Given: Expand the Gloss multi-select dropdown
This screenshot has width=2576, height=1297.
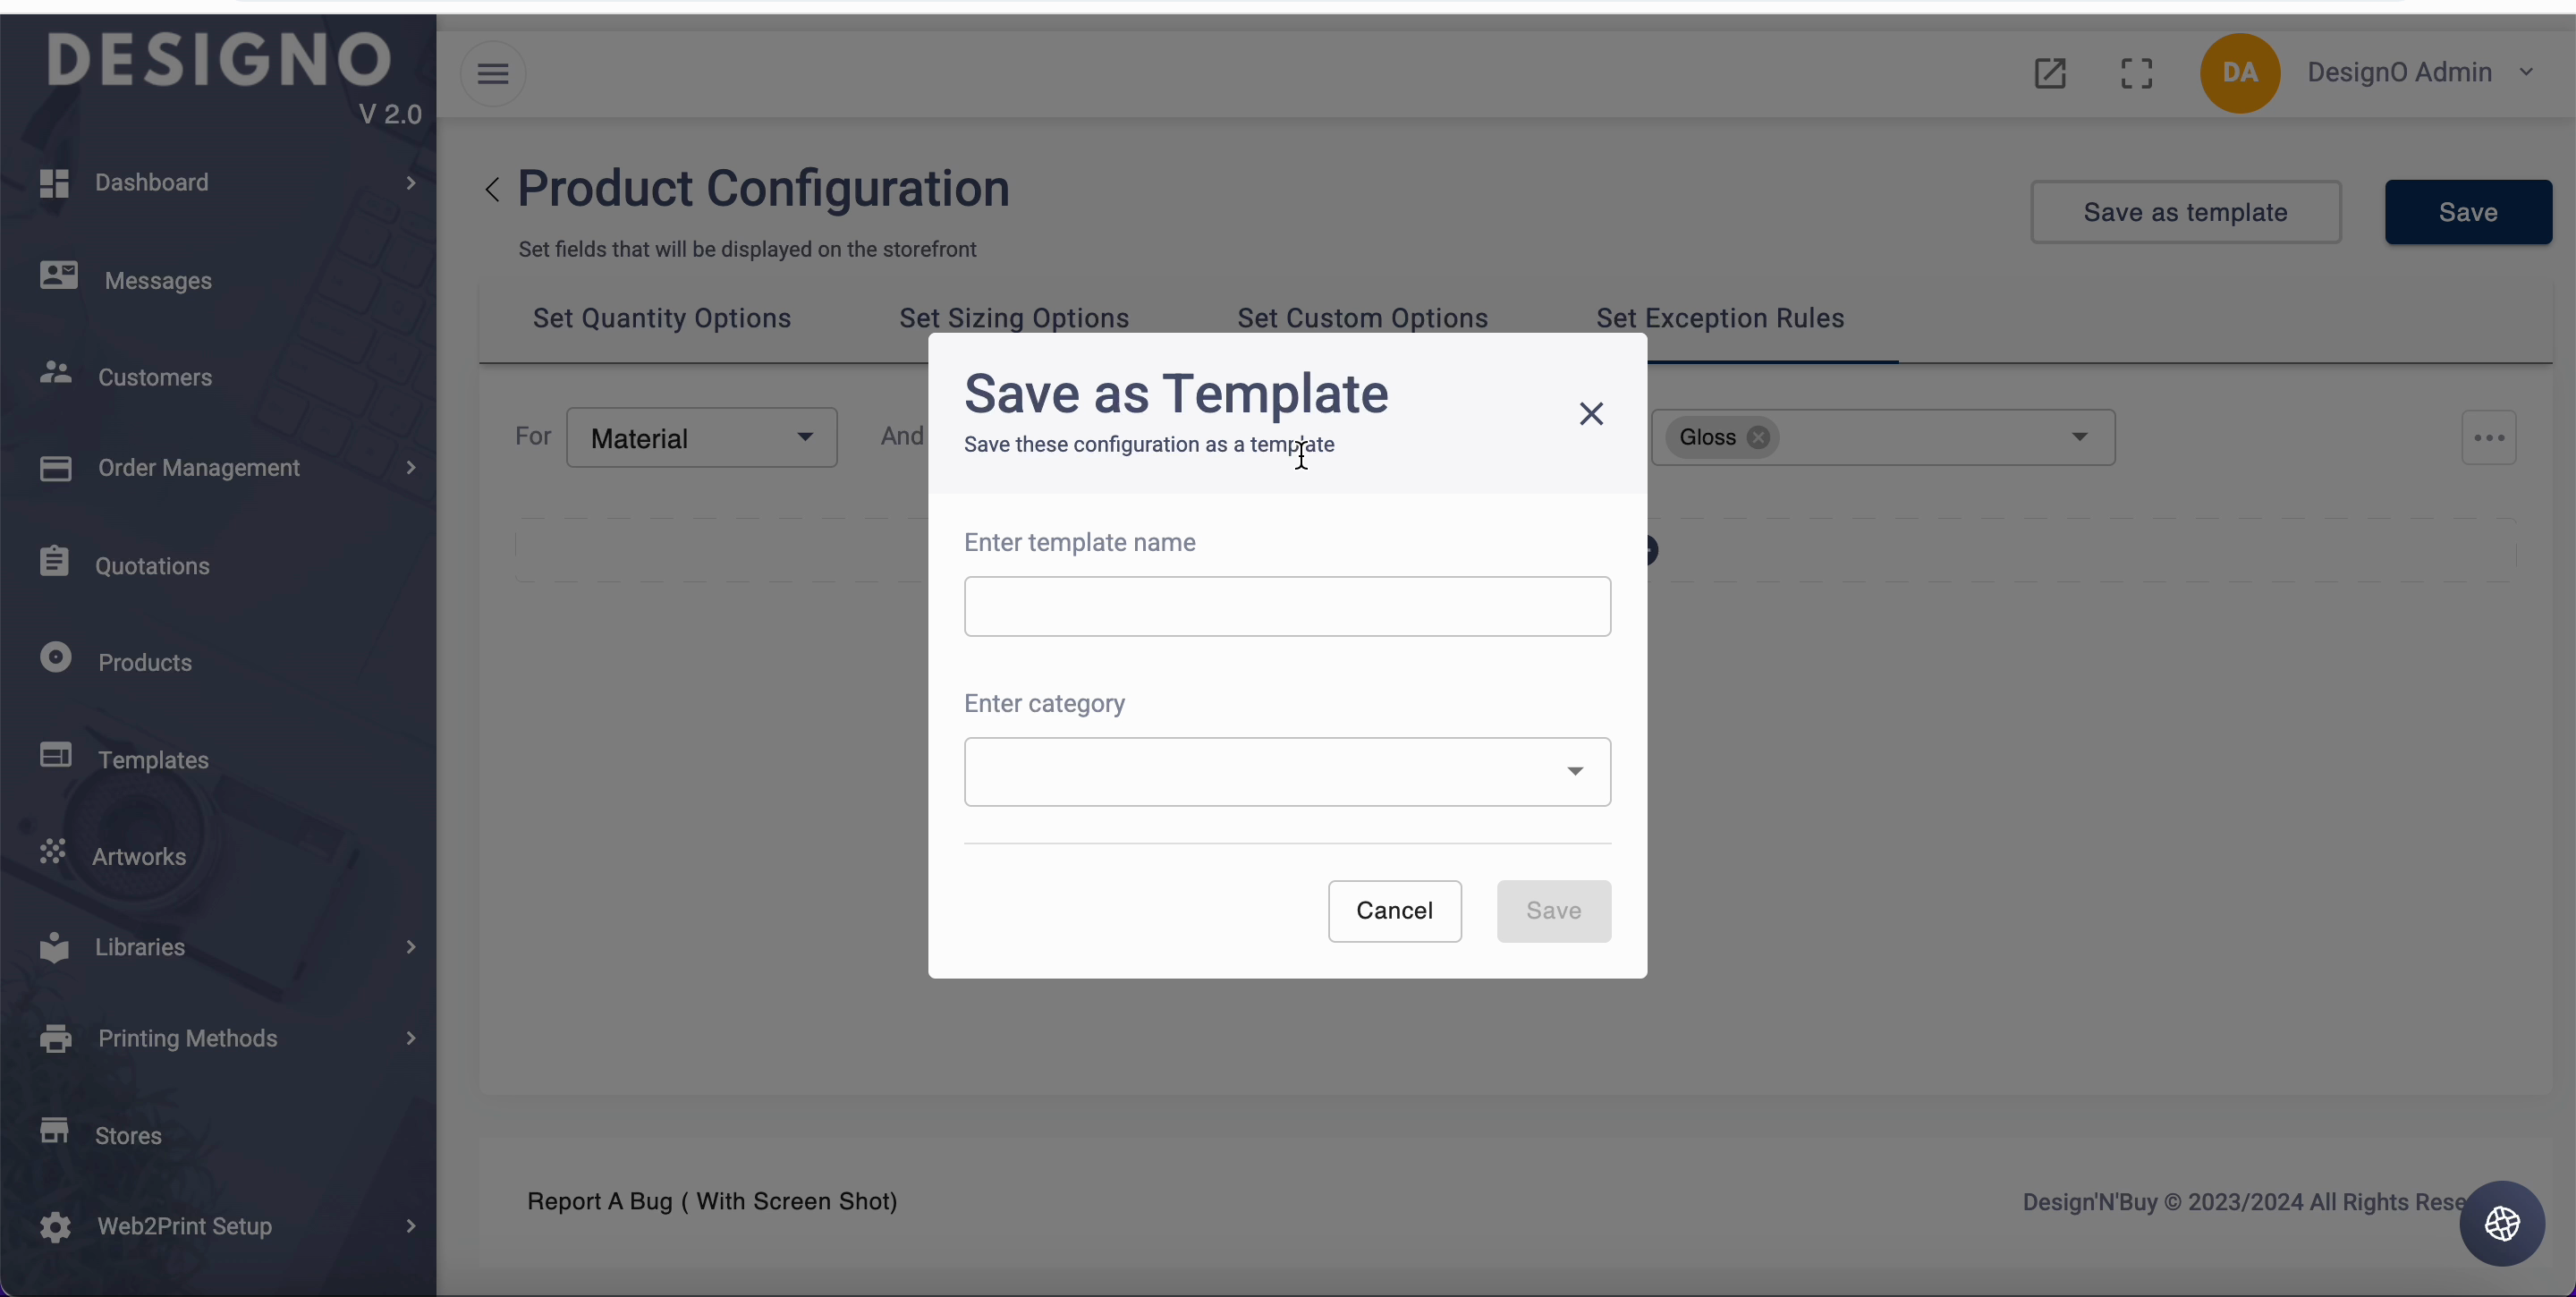Looking at the screenshot, I should click(x=2079, y=437).
